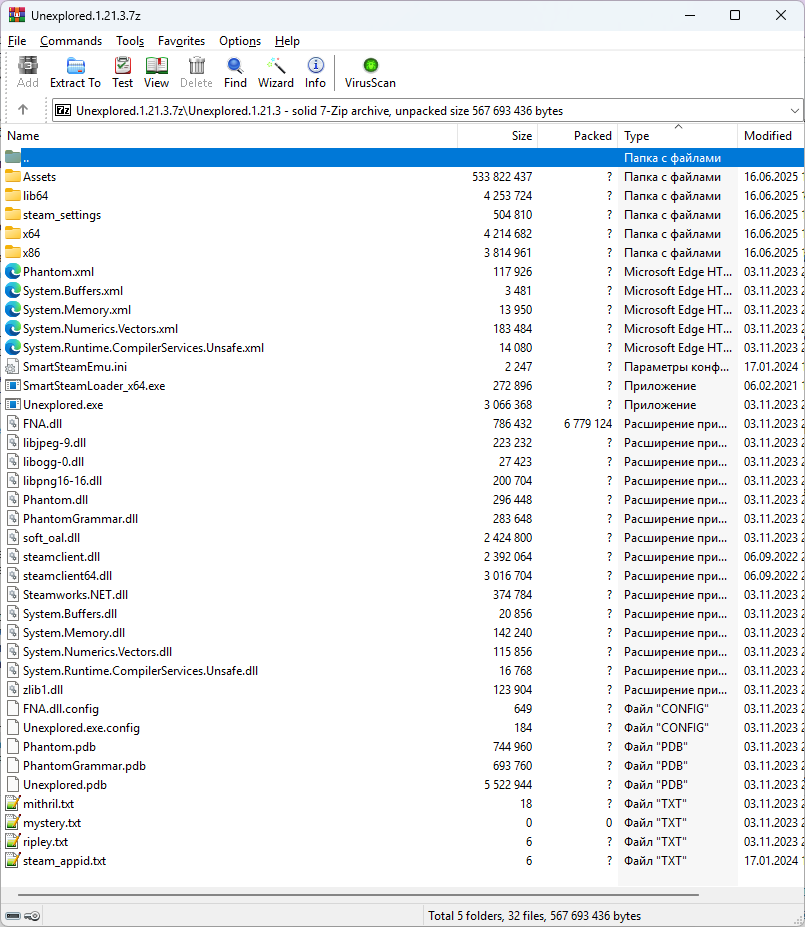The height and width of the screenshot is (927, 805).
Task: Select libjpeg-9.dll file
Action: [x=54, y=442]
